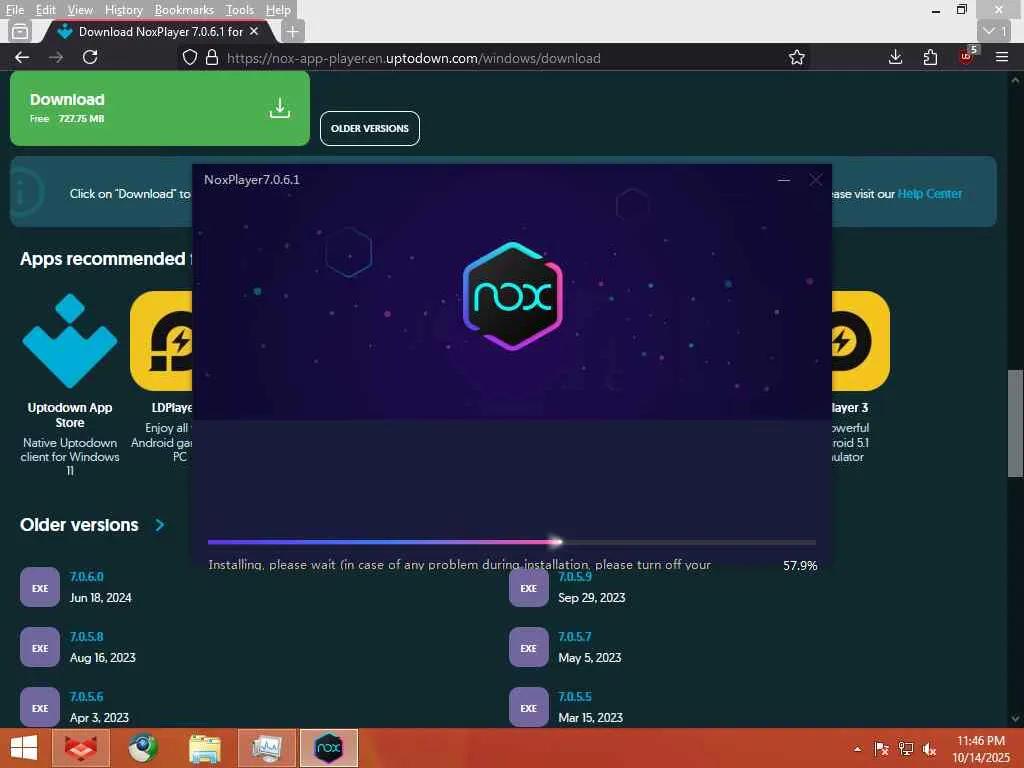Show hidden system tray icons
The height and width of the screenshot is (768, 1024).
coord(857,749)
